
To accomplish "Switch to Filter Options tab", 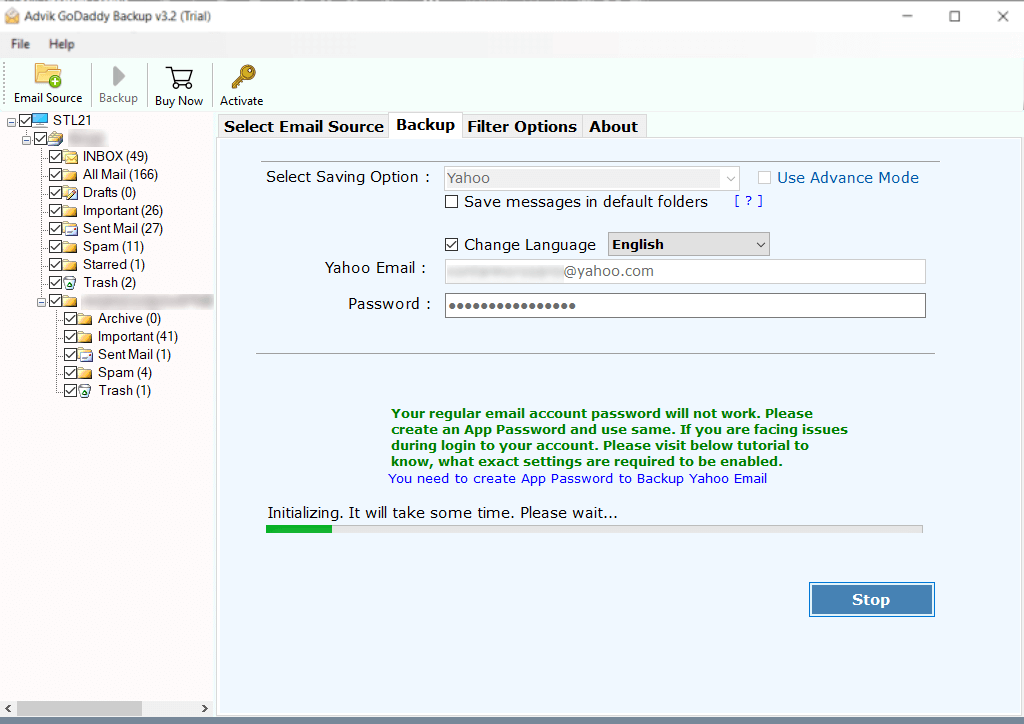I will point(522,126).
